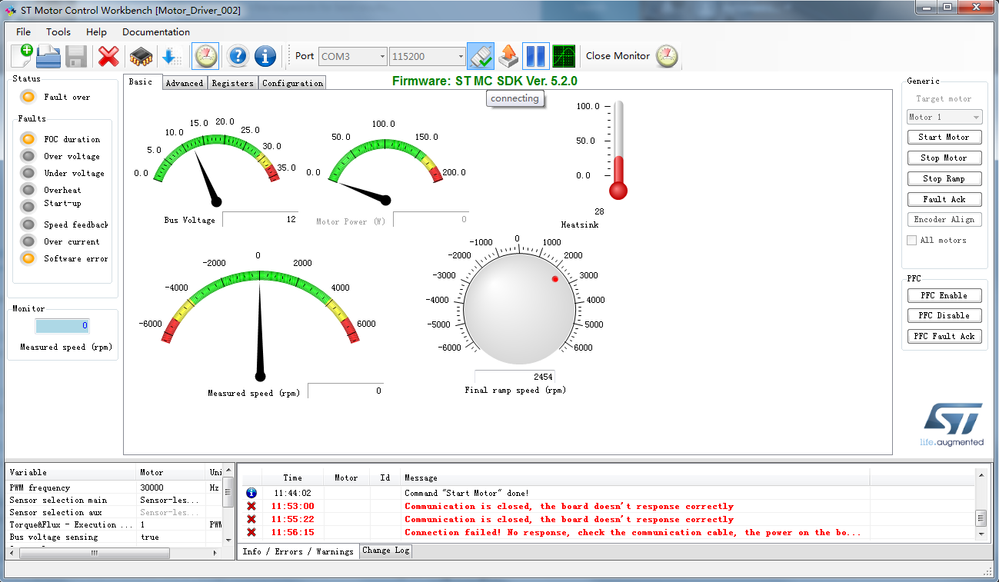Click the floppy disk save icon
This screenshot has width=999, height=582.
[x=76, y=57]
